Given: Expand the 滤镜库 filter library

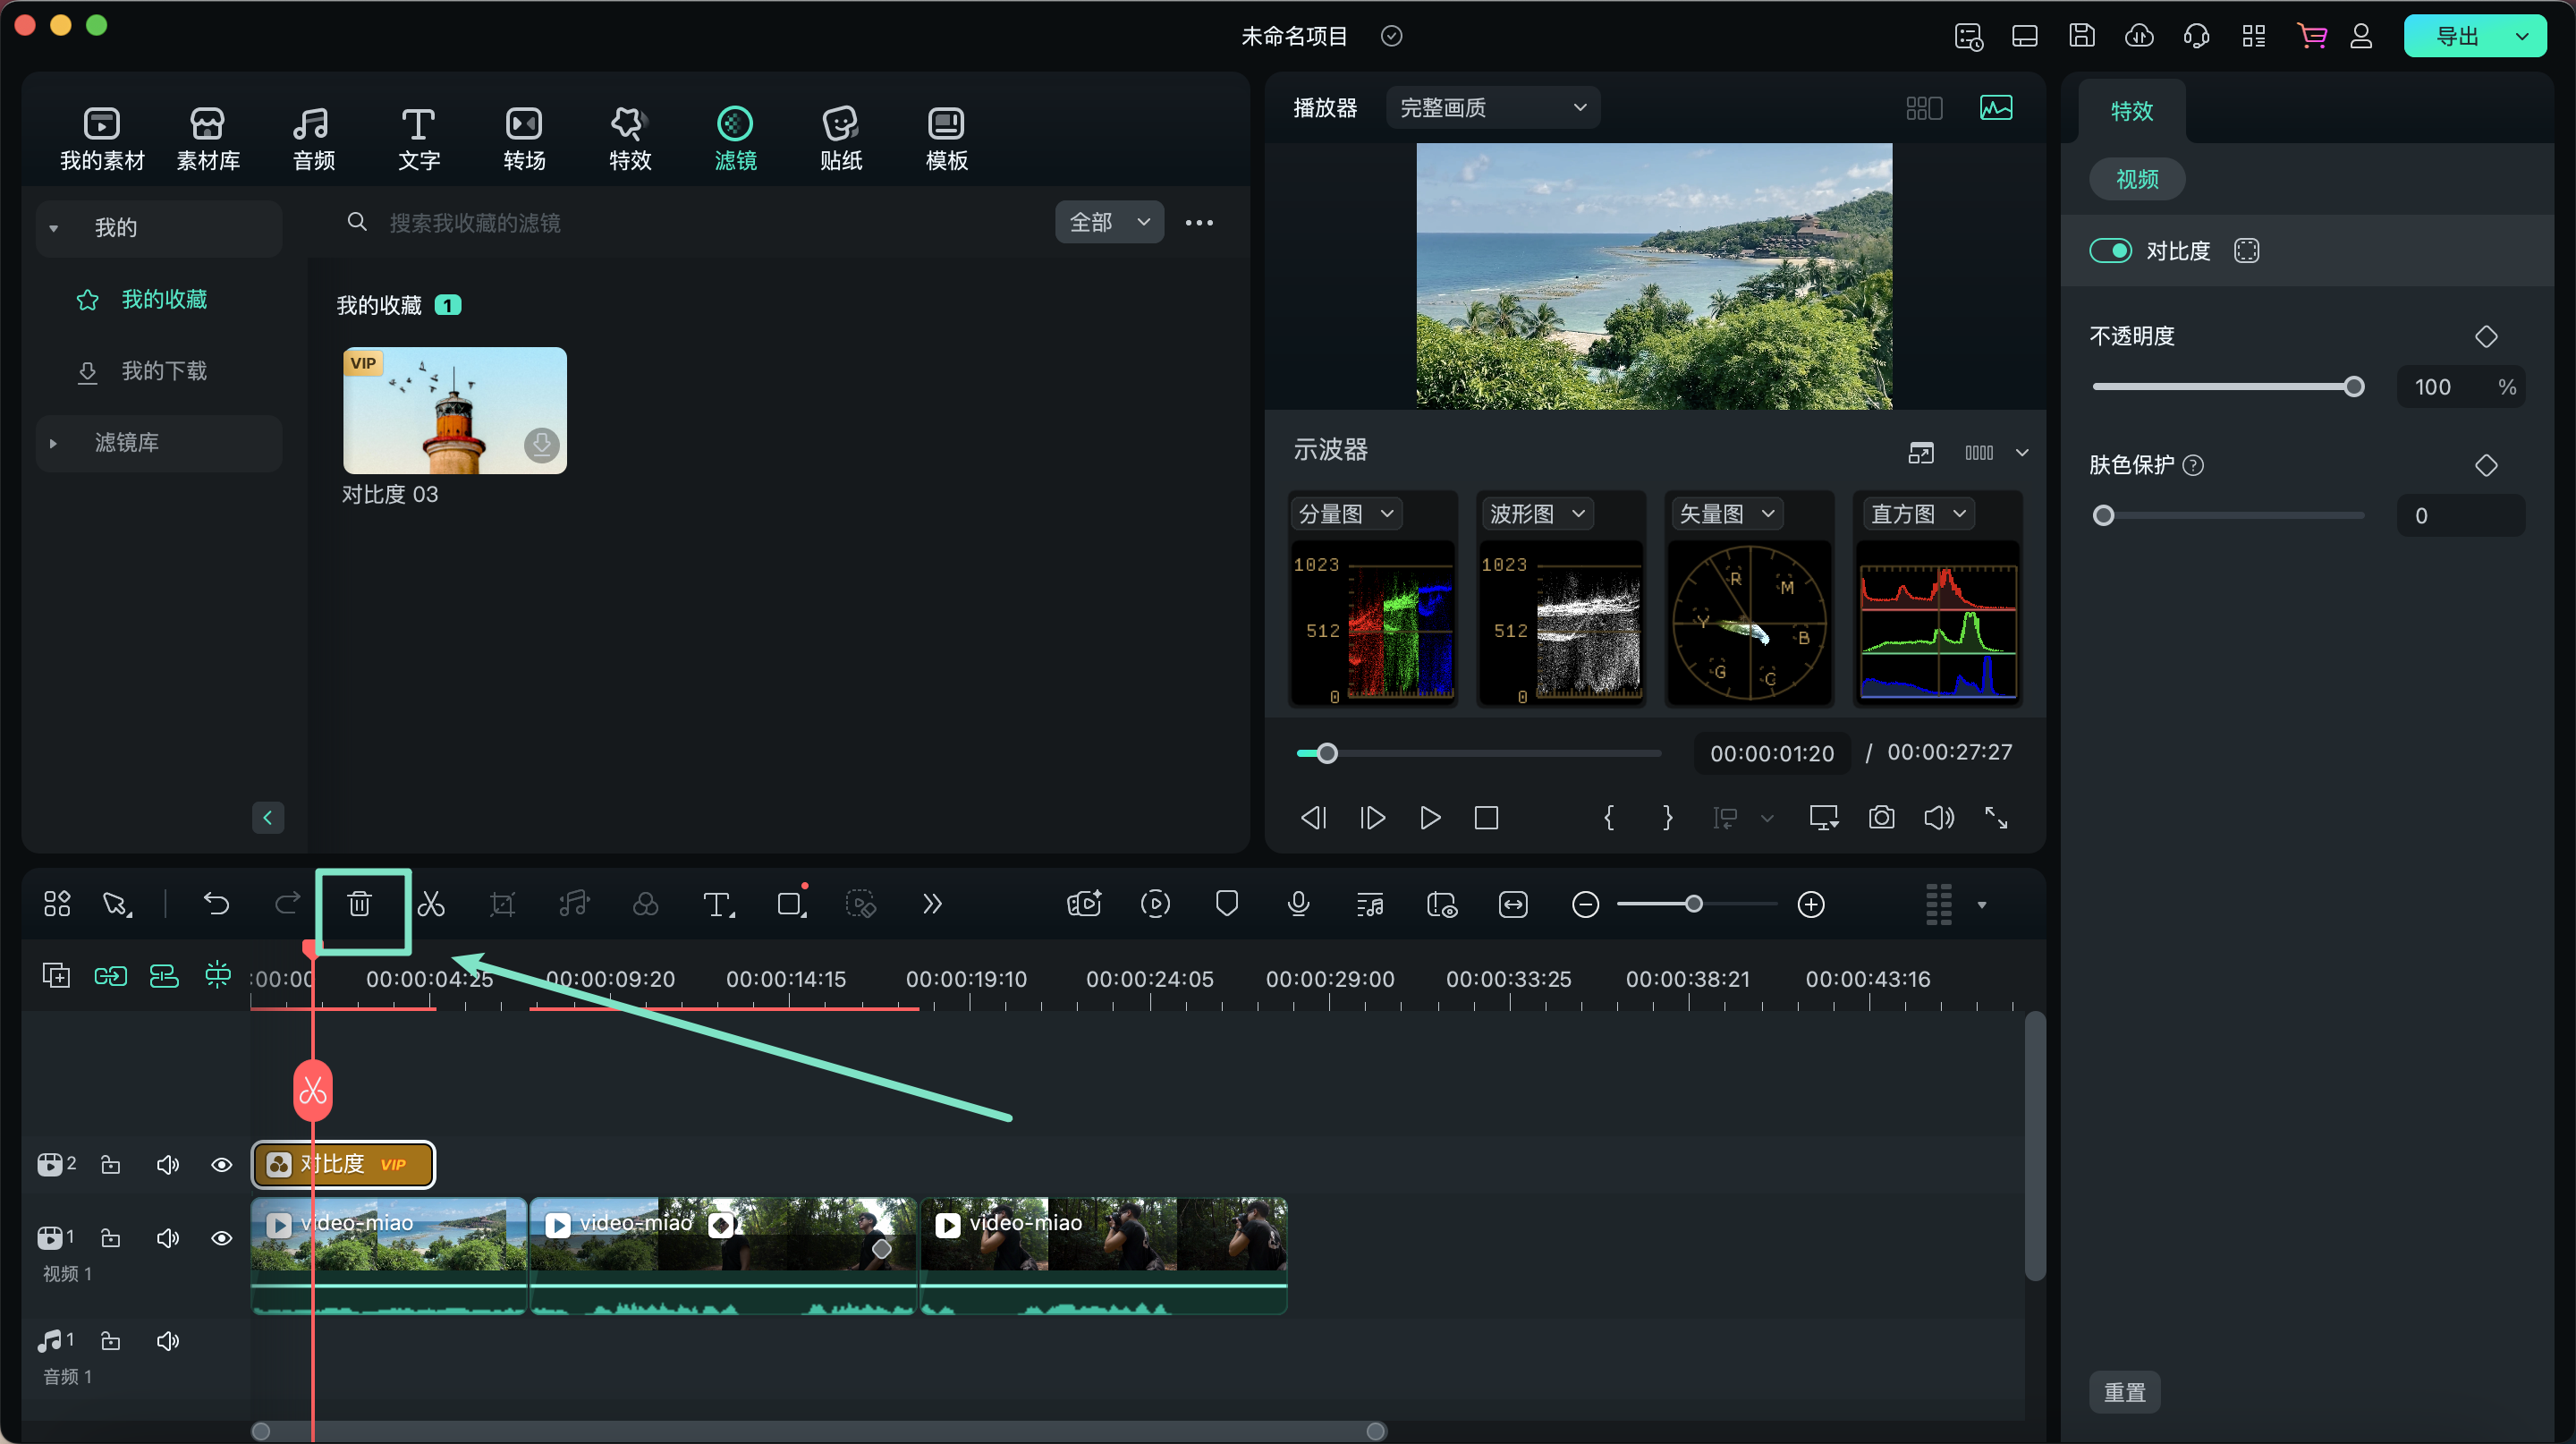Looking at the screenshot, I should point(55,442).
